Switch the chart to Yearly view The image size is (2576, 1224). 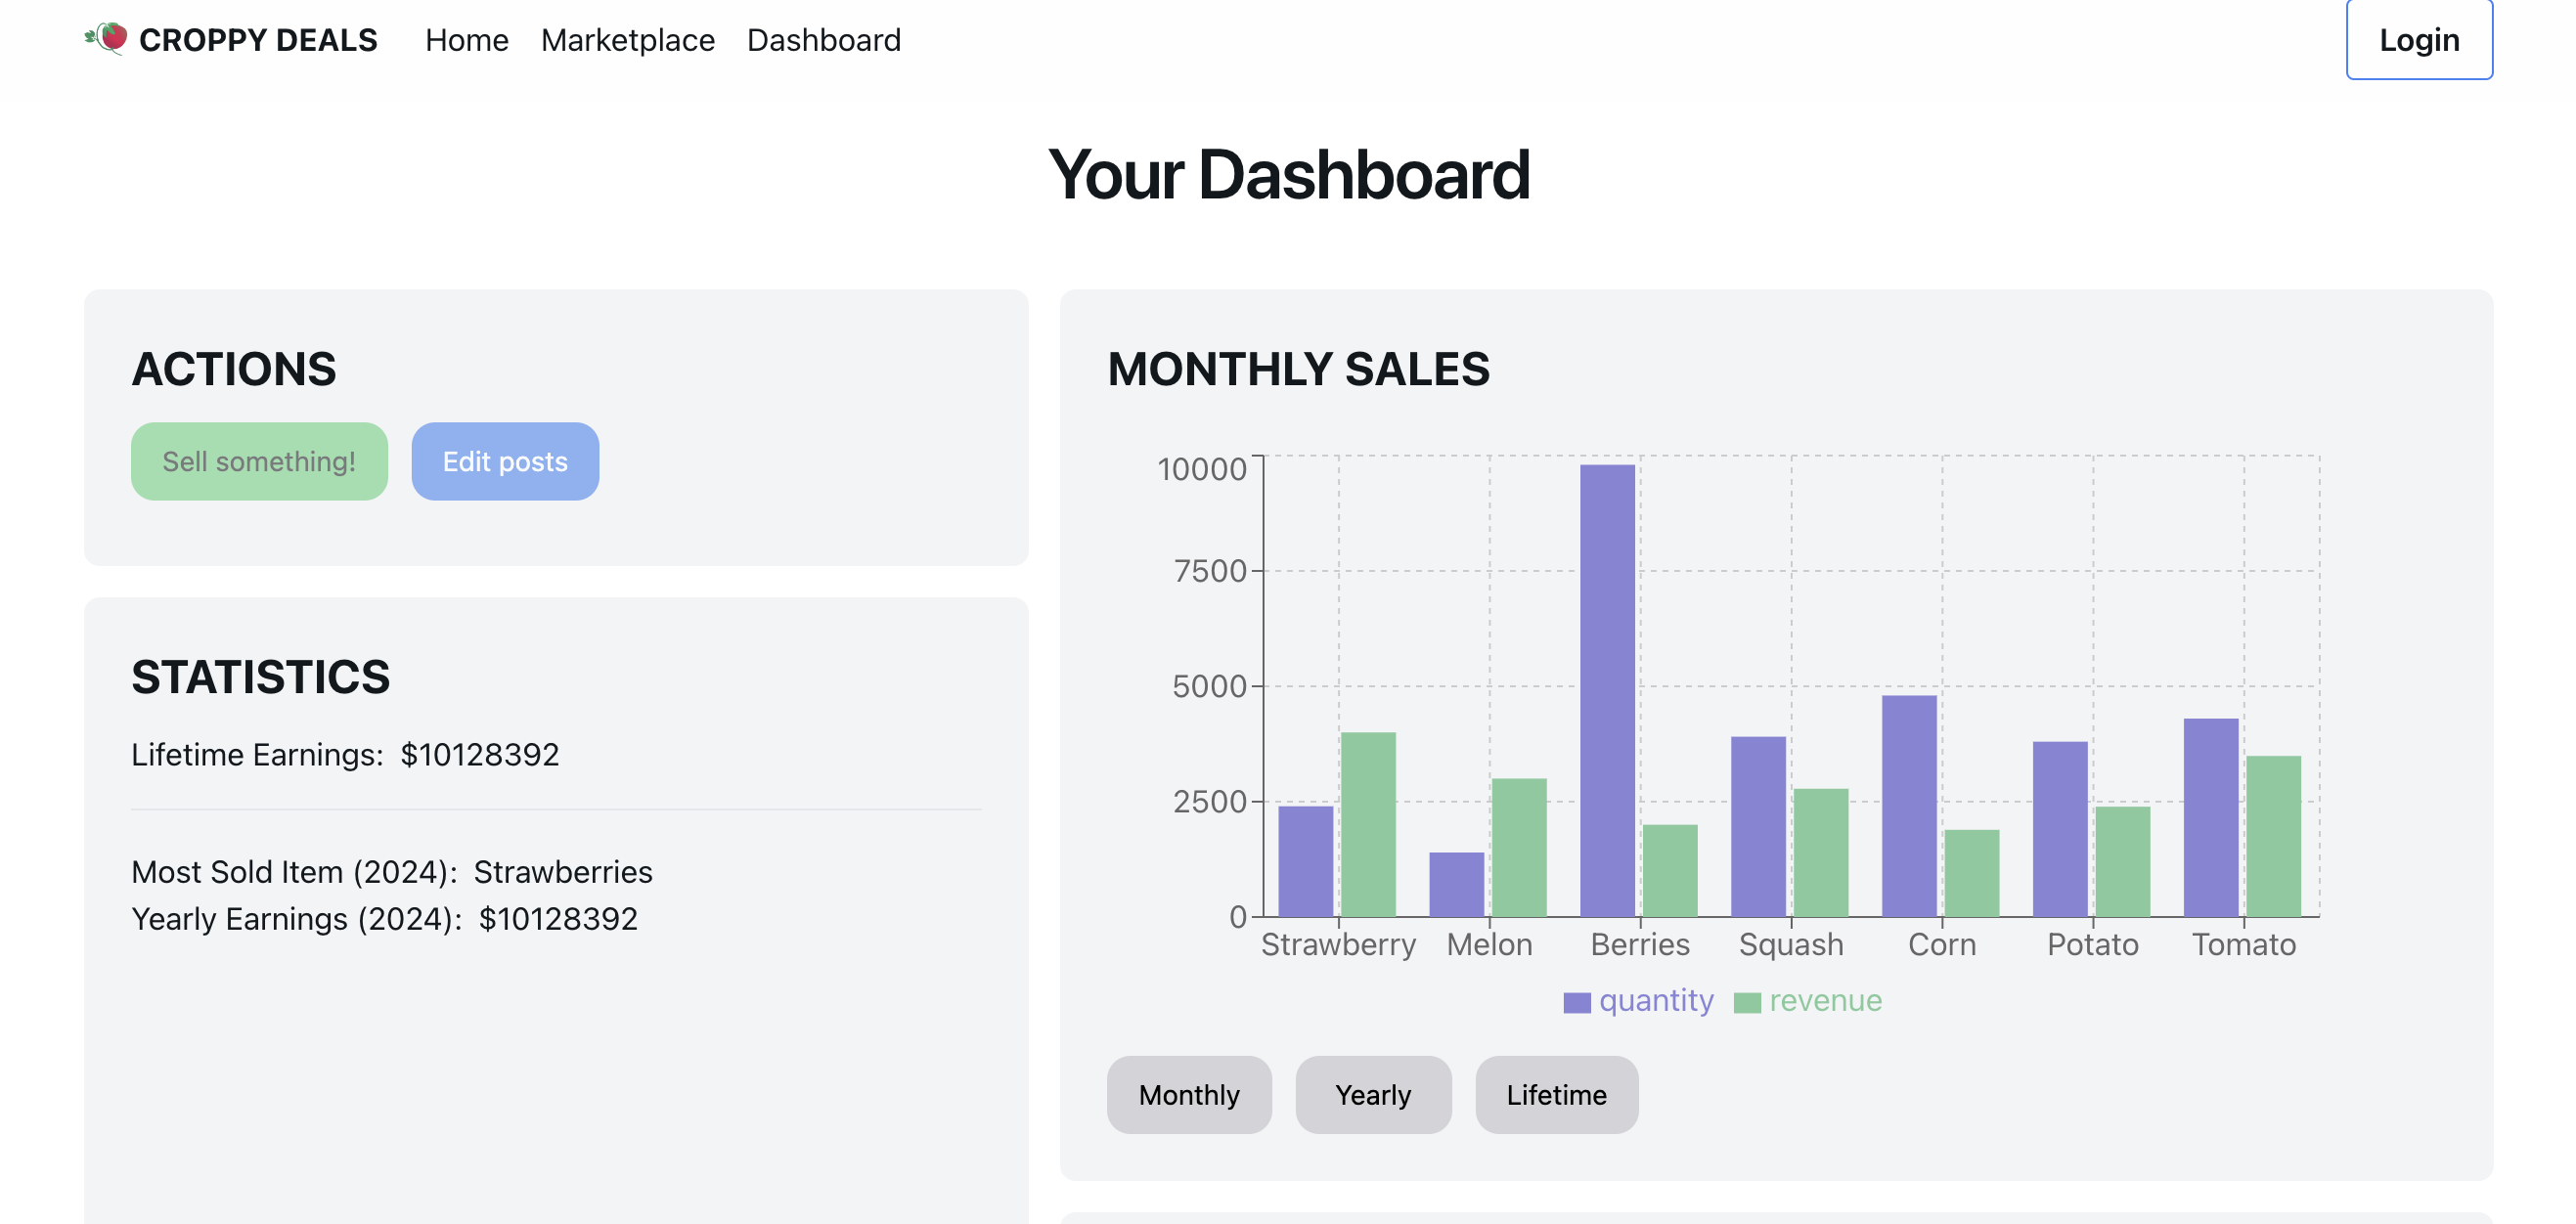coord(1373,1094)
